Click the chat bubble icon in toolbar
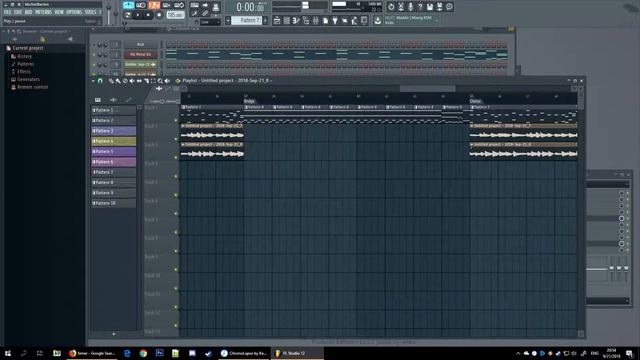 (x=449, y=7)
